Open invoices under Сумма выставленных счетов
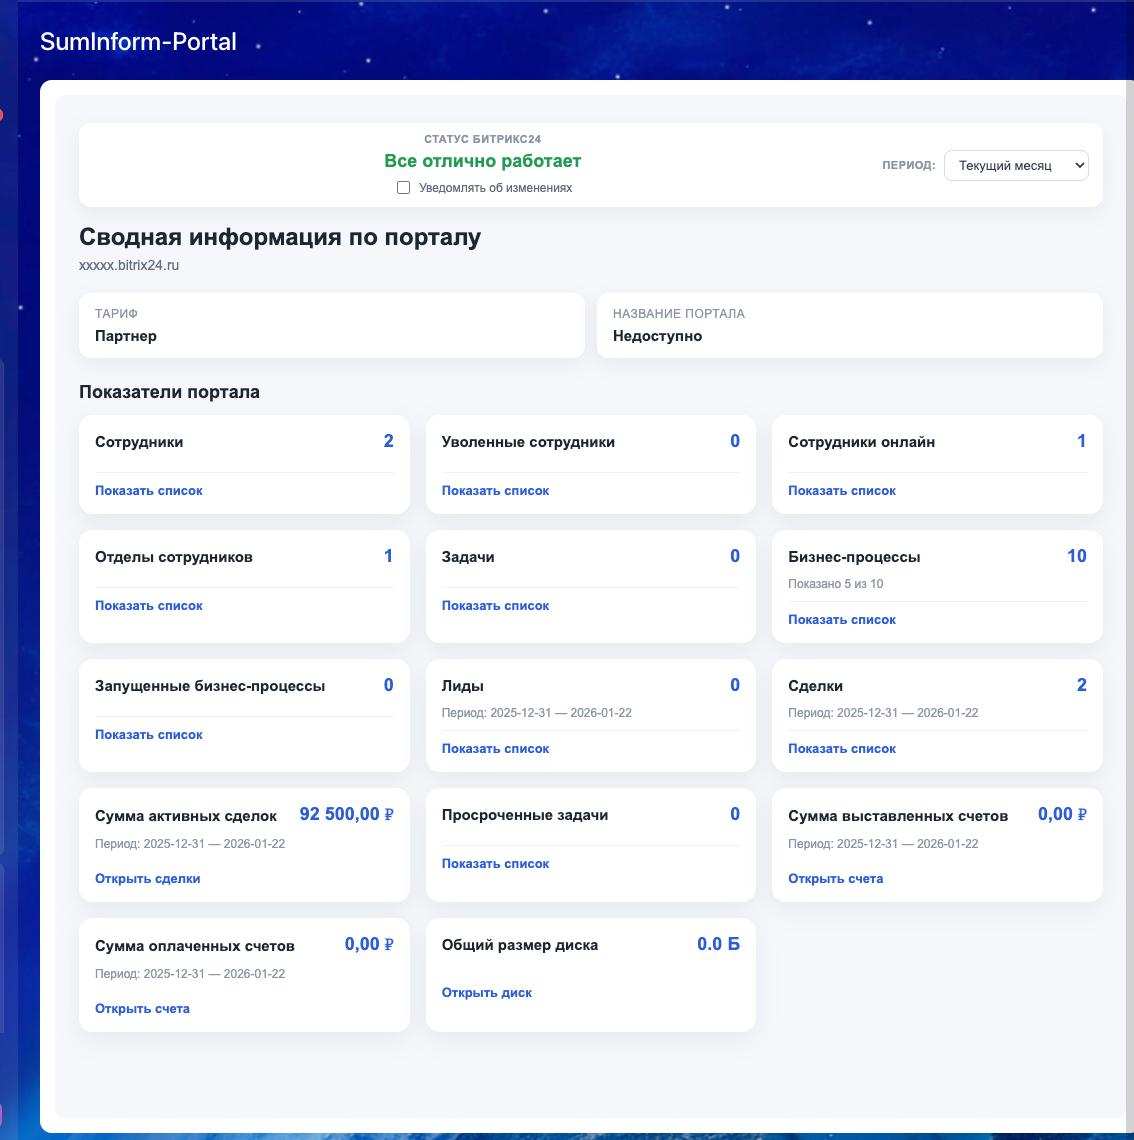This screenshot has height=1140, width=1134. (835, 878)
